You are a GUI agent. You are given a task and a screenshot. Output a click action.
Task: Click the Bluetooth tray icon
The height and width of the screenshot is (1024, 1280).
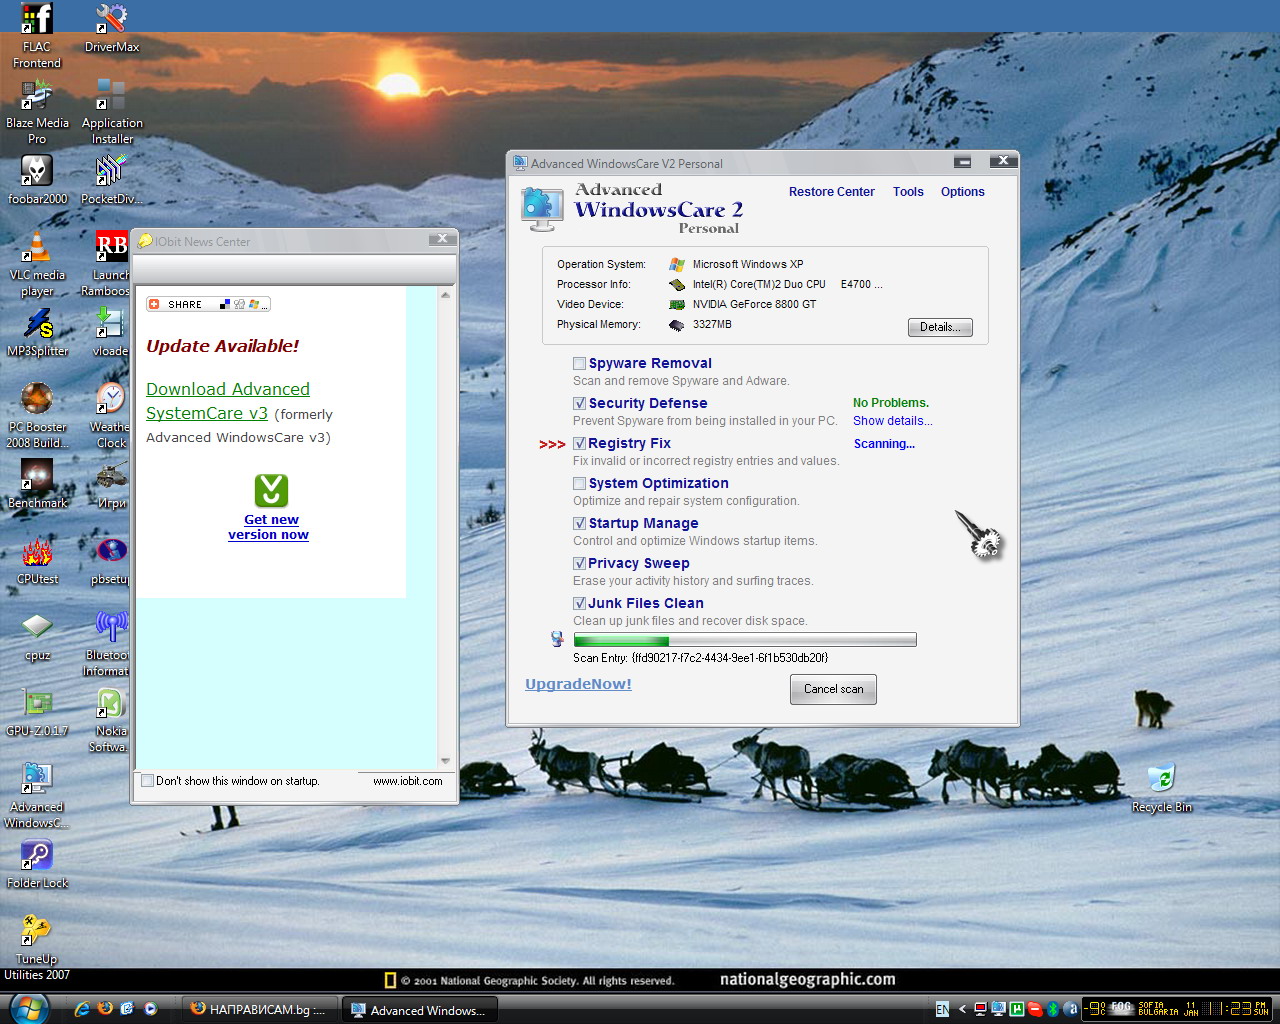point(1053,1009)
